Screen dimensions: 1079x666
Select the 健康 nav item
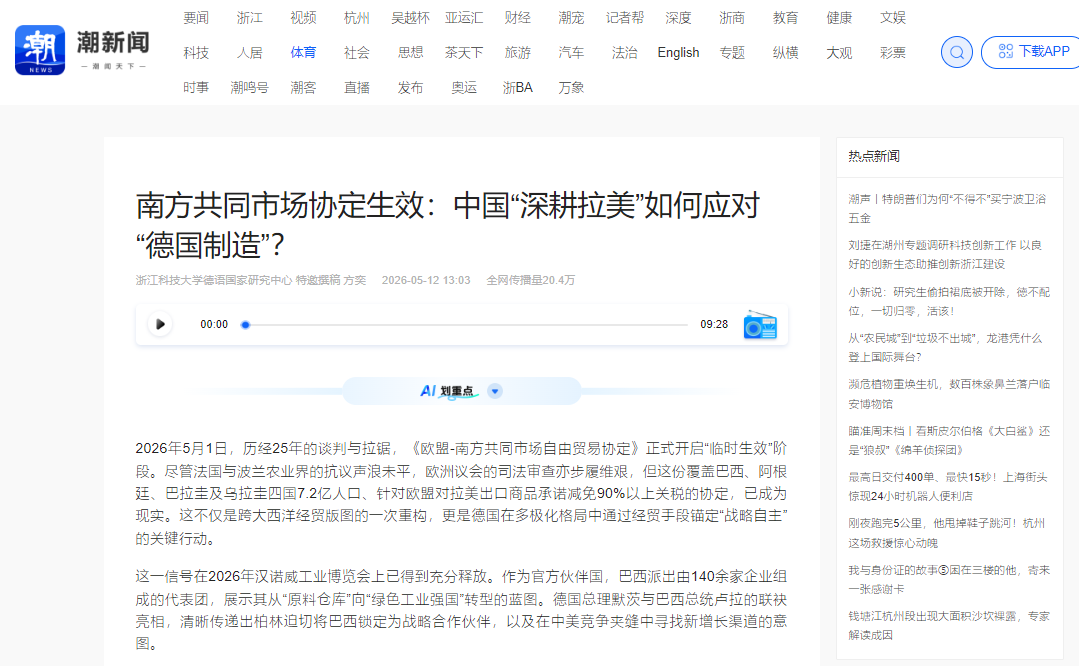click(x=839, y=18)
